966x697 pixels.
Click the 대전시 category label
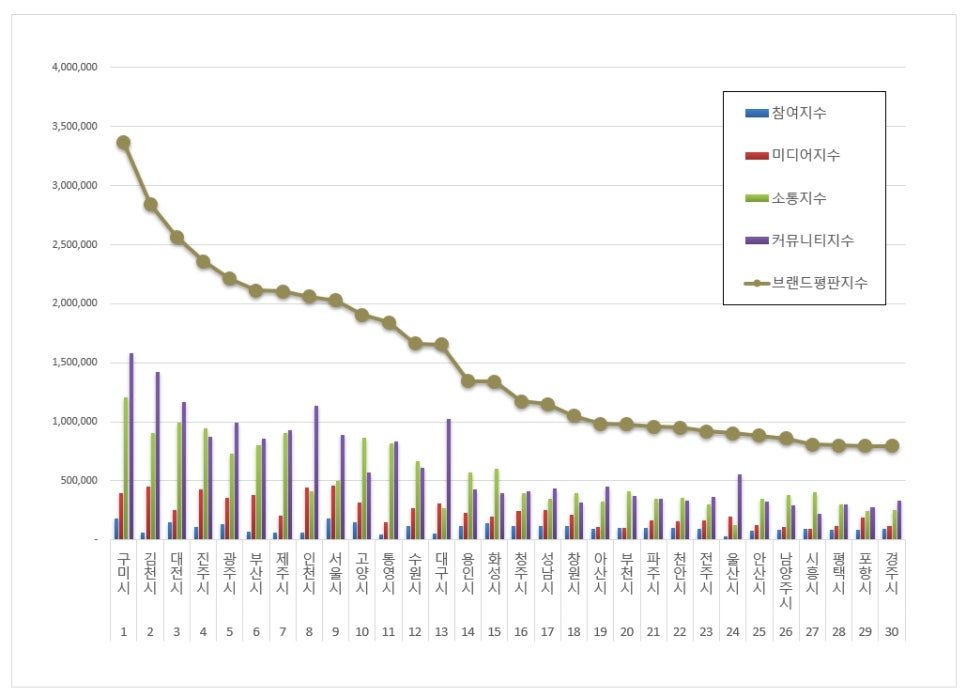pyautogui.click(x=177, y=573)
